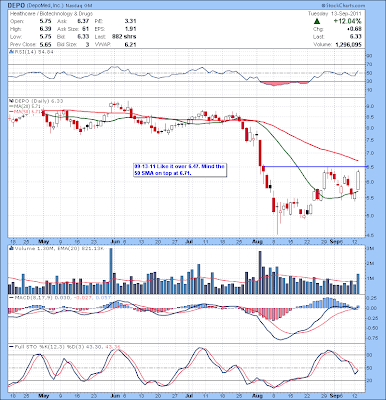Screen dimensions: 386x400
Task: Click the Aug label on the bottom date axis
Action: click(258, 396)
